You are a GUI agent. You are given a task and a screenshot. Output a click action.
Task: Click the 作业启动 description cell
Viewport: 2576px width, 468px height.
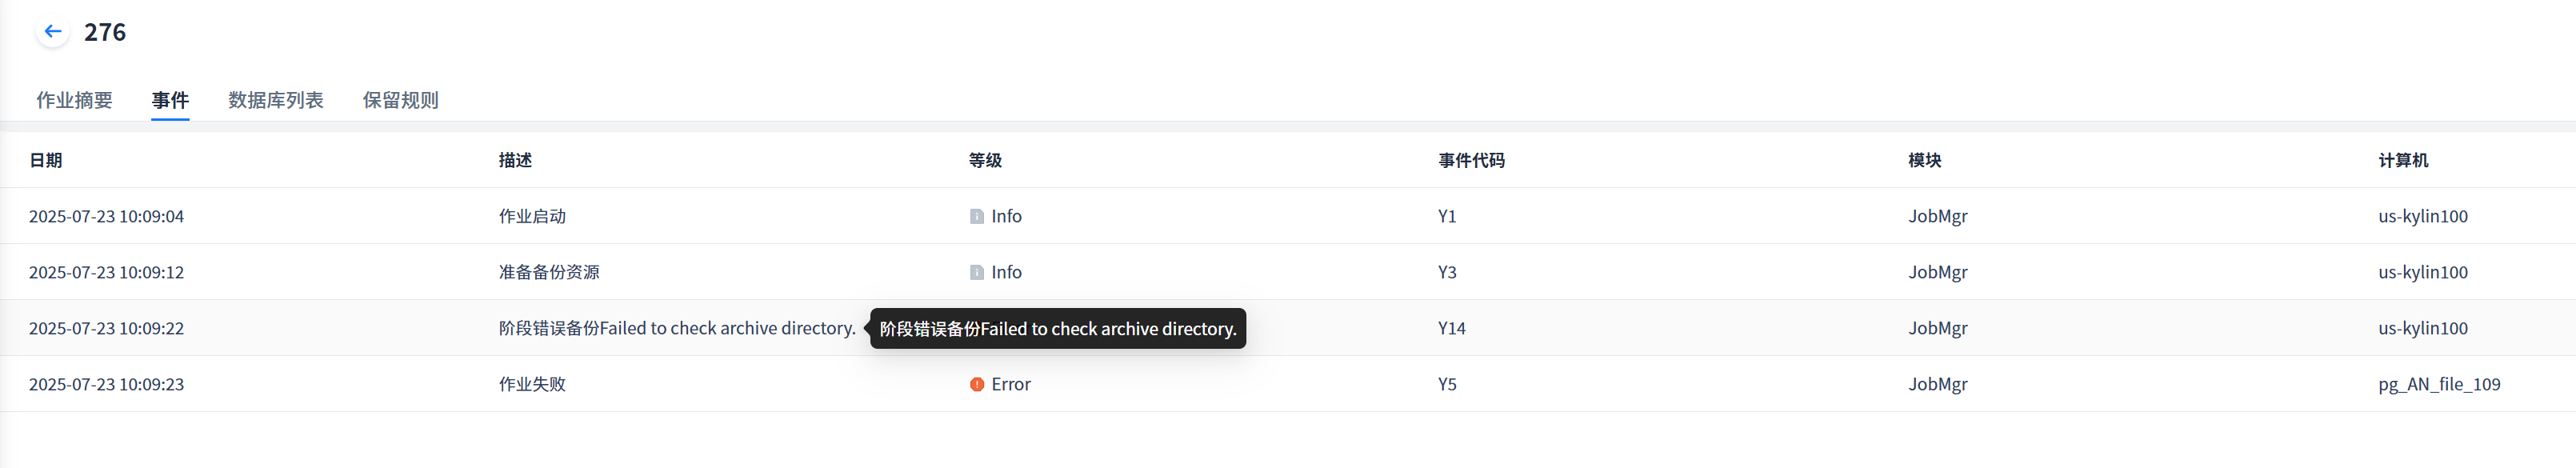[532, 216]
